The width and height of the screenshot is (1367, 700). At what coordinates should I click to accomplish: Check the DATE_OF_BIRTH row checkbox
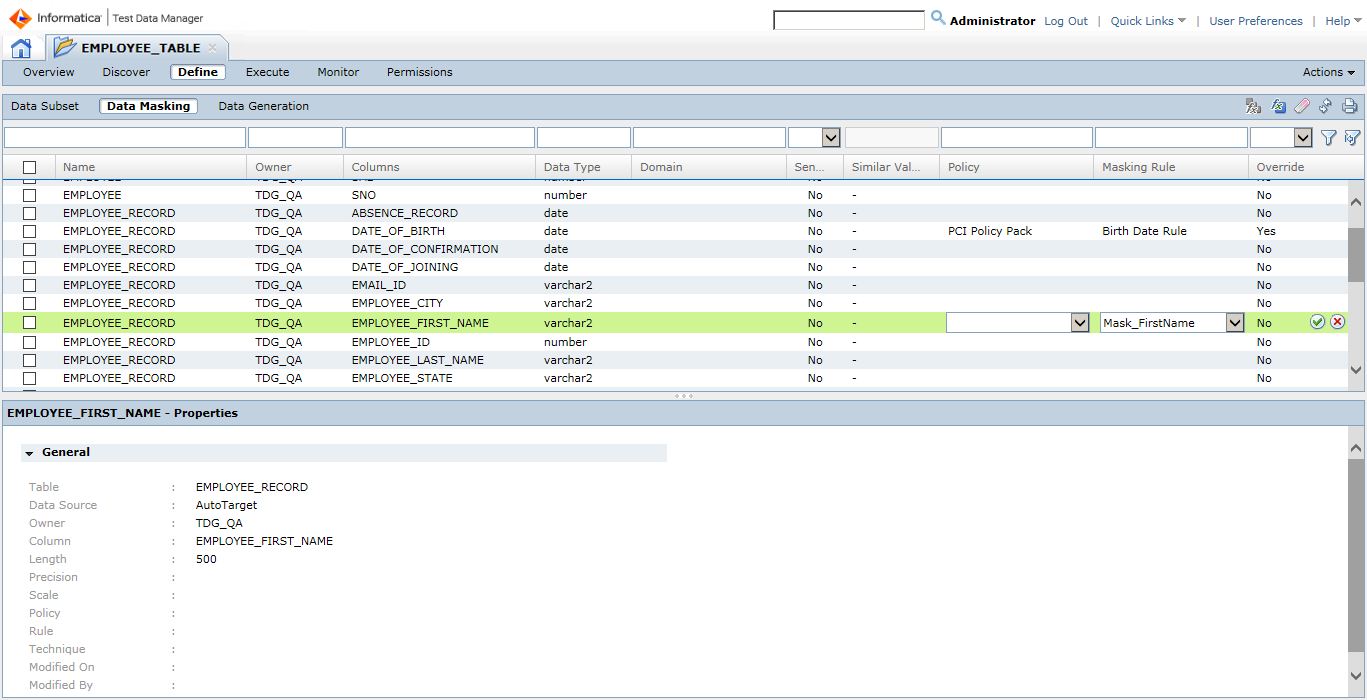point(29,231)
